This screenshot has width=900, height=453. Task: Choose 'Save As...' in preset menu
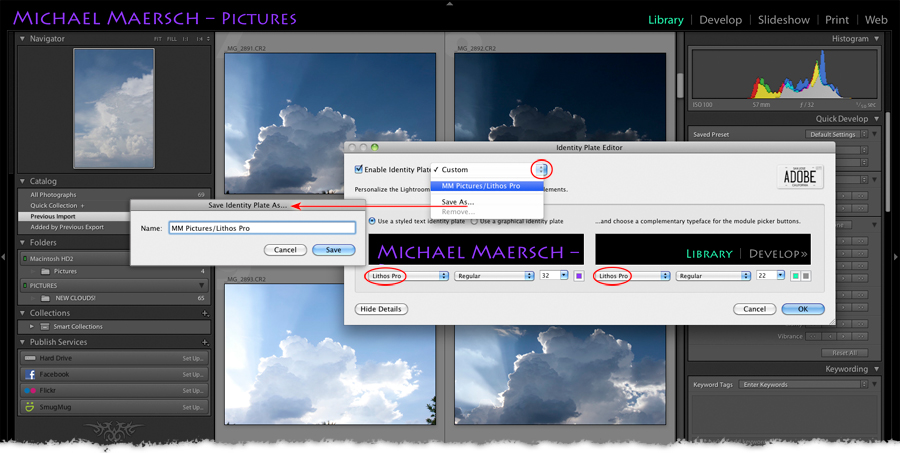[x=487, y=202]
